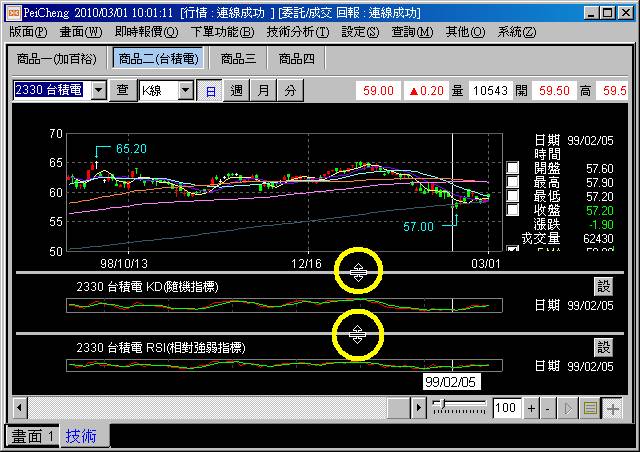
Task: Click the zoom out minus button
Action: (549, 408)
